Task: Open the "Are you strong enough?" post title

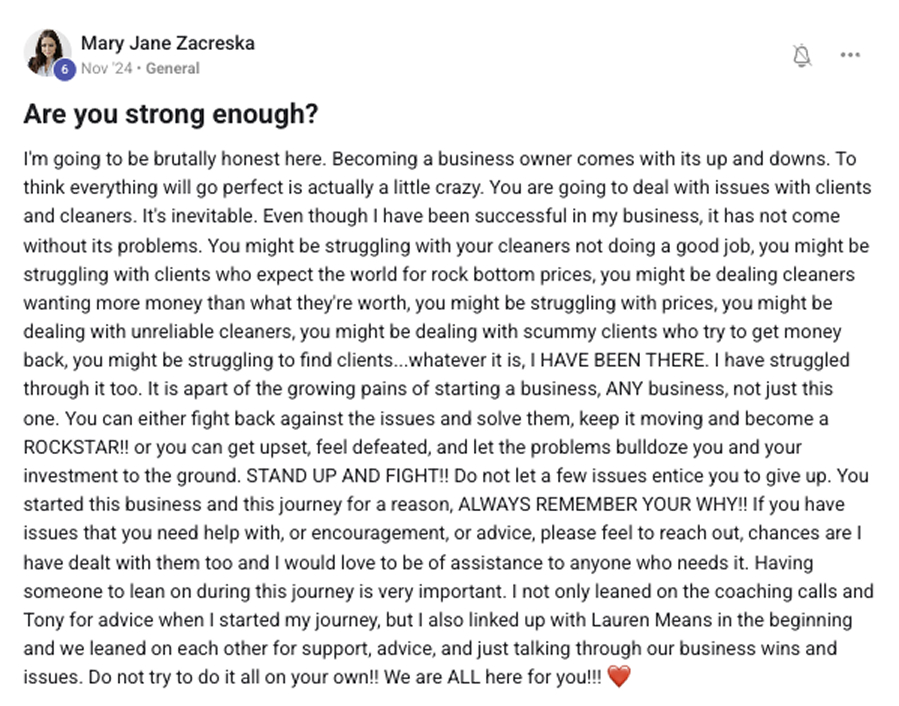Action: pos(170,115)
